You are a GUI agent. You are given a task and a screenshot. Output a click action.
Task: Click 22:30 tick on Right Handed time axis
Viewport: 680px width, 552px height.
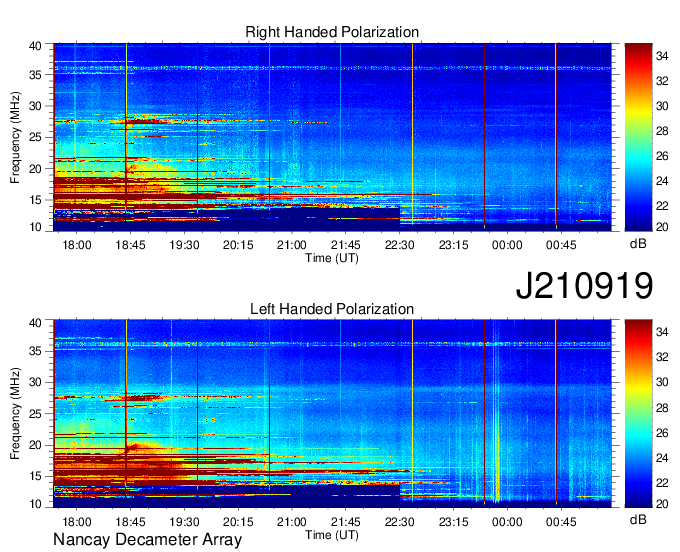(399, 245)
